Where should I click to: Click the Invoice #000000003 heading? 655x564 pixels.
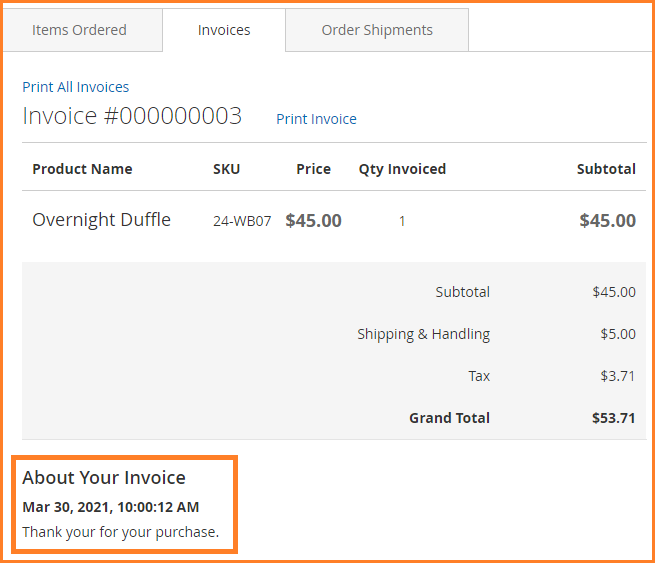click(132, 116)
